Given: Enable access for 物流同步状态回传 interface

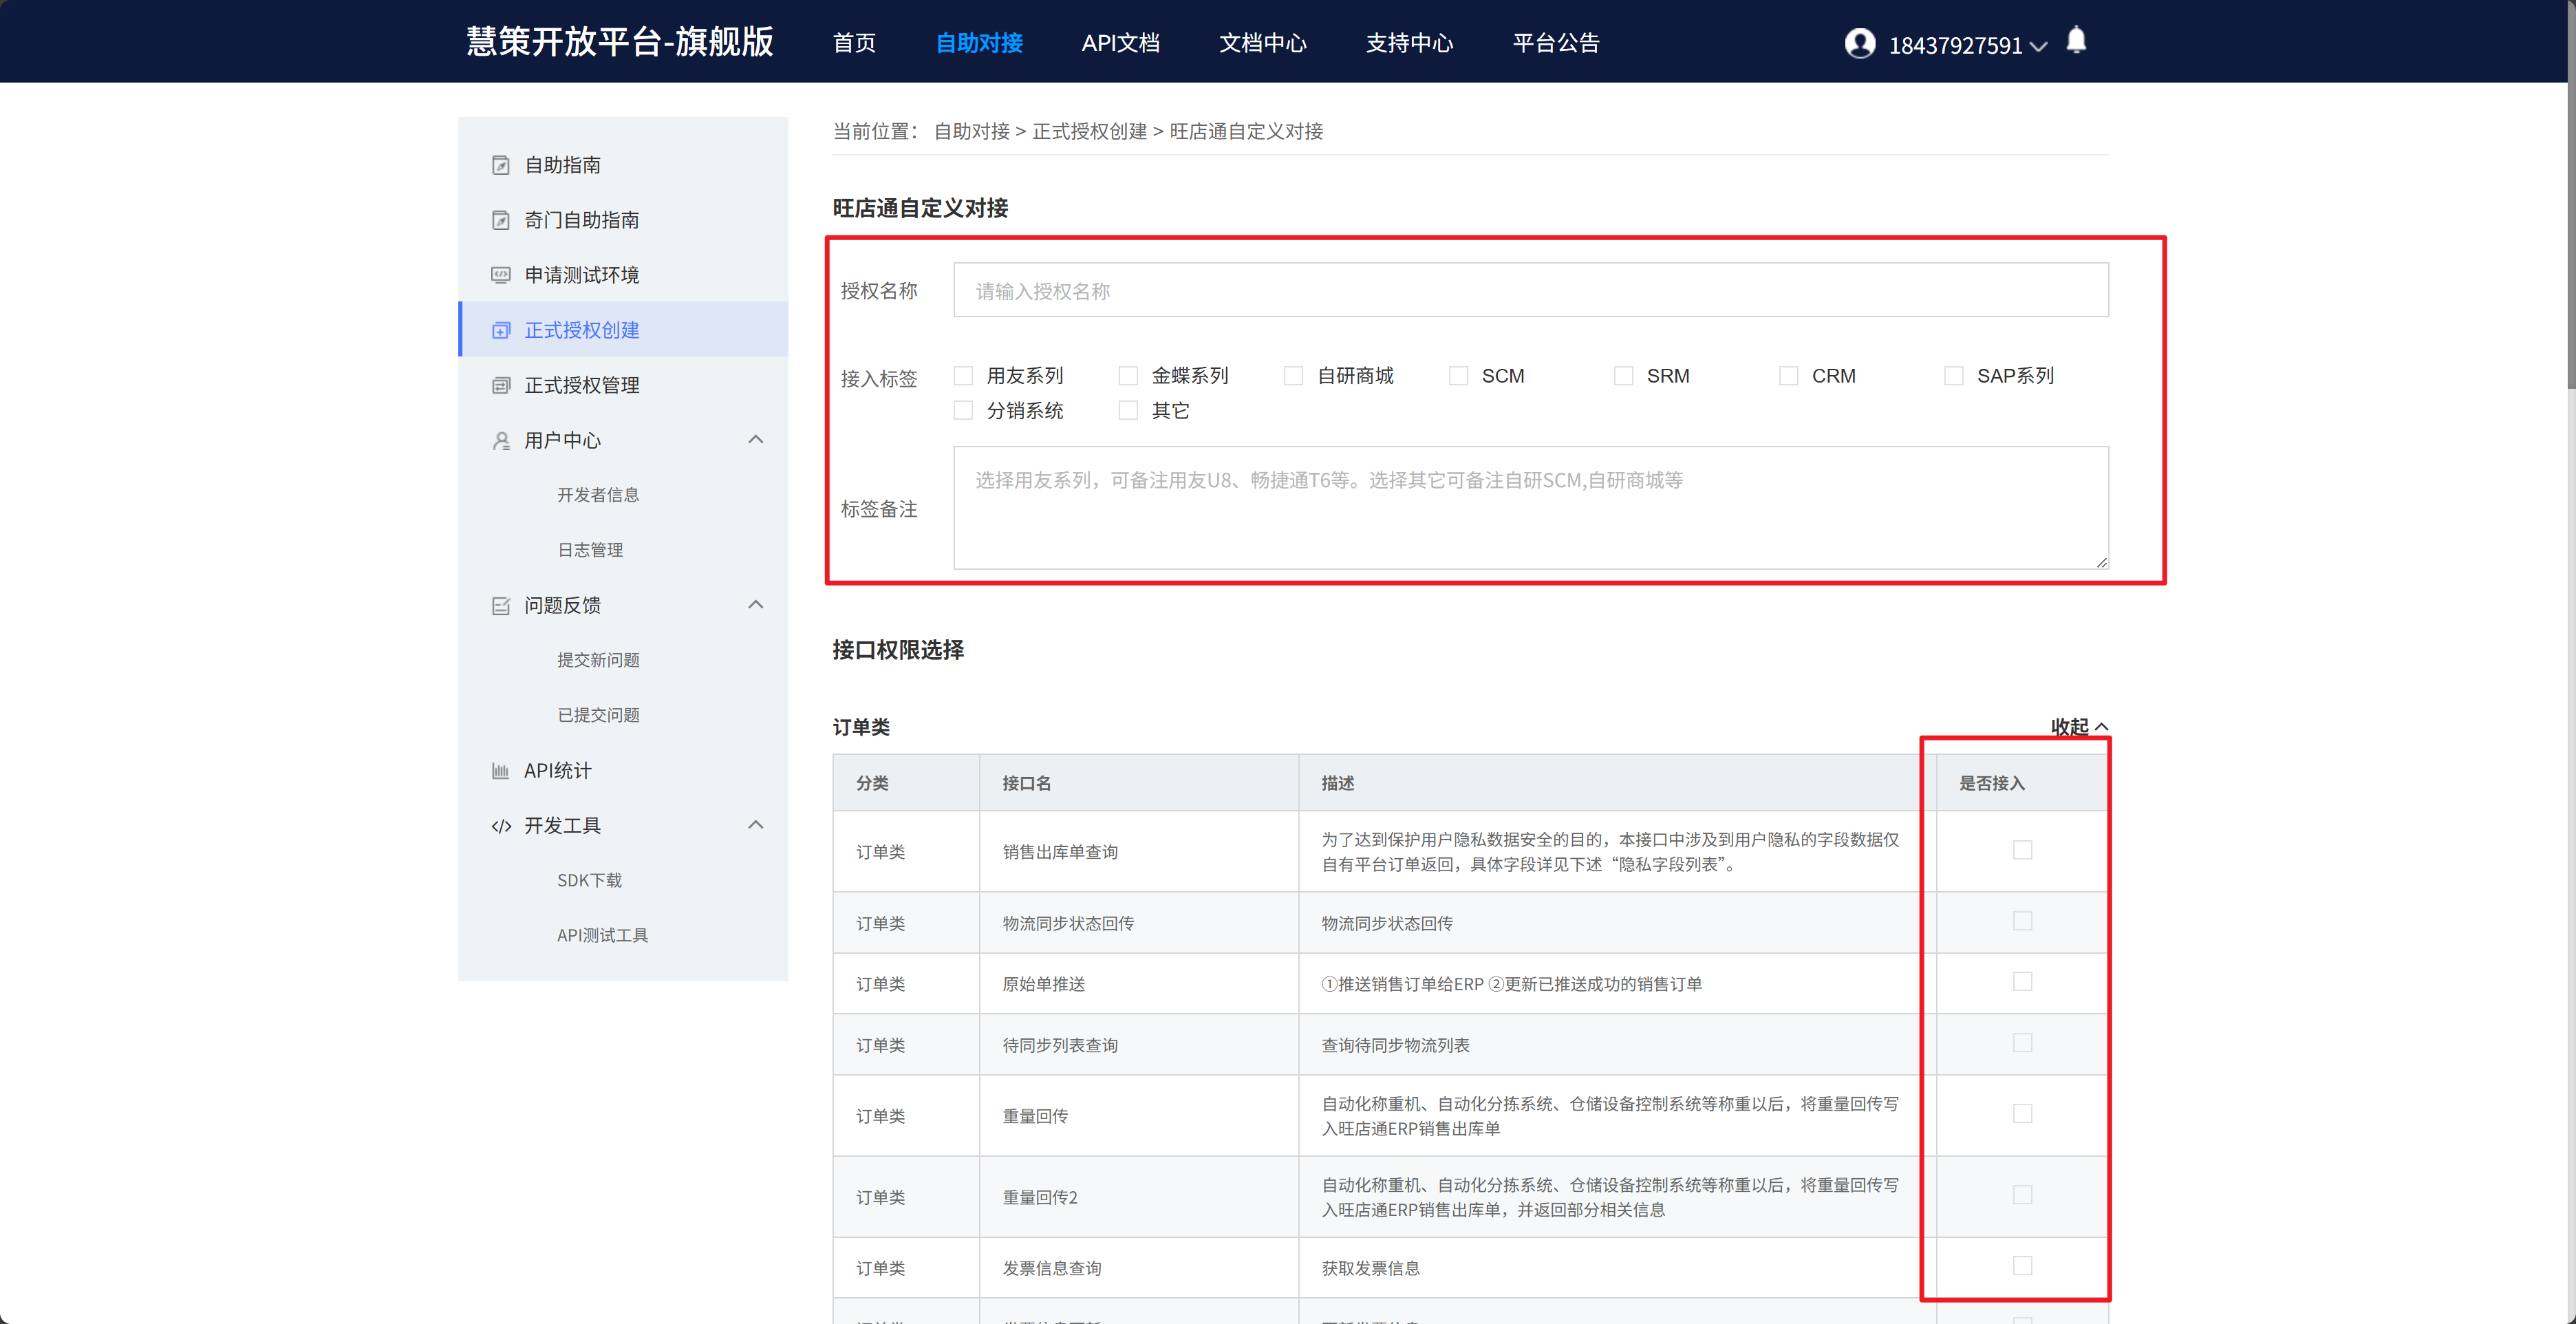Looking at the screenshot, I should click(x=2022, y=921).
